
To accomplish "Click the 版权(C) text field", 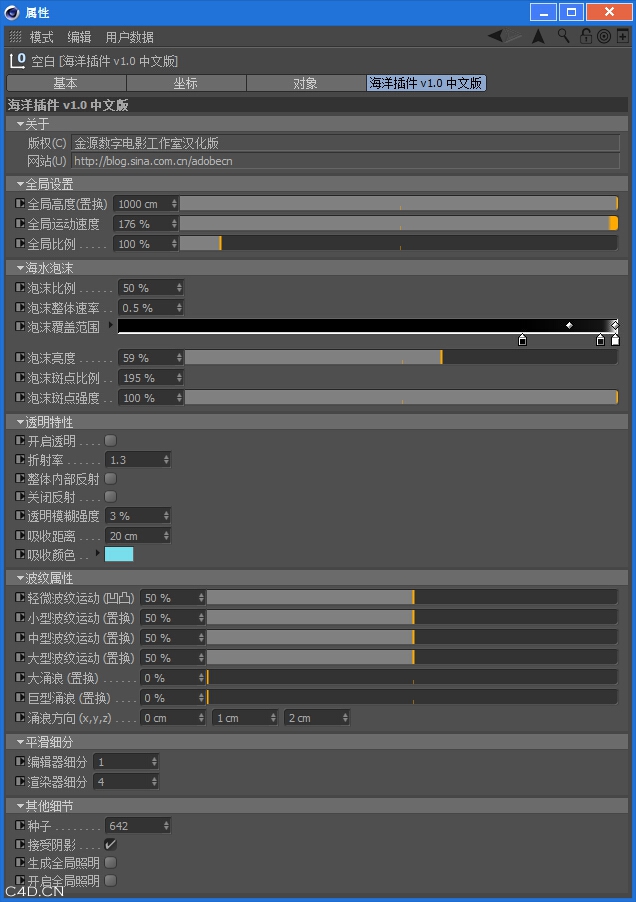I will pos(346,143).
